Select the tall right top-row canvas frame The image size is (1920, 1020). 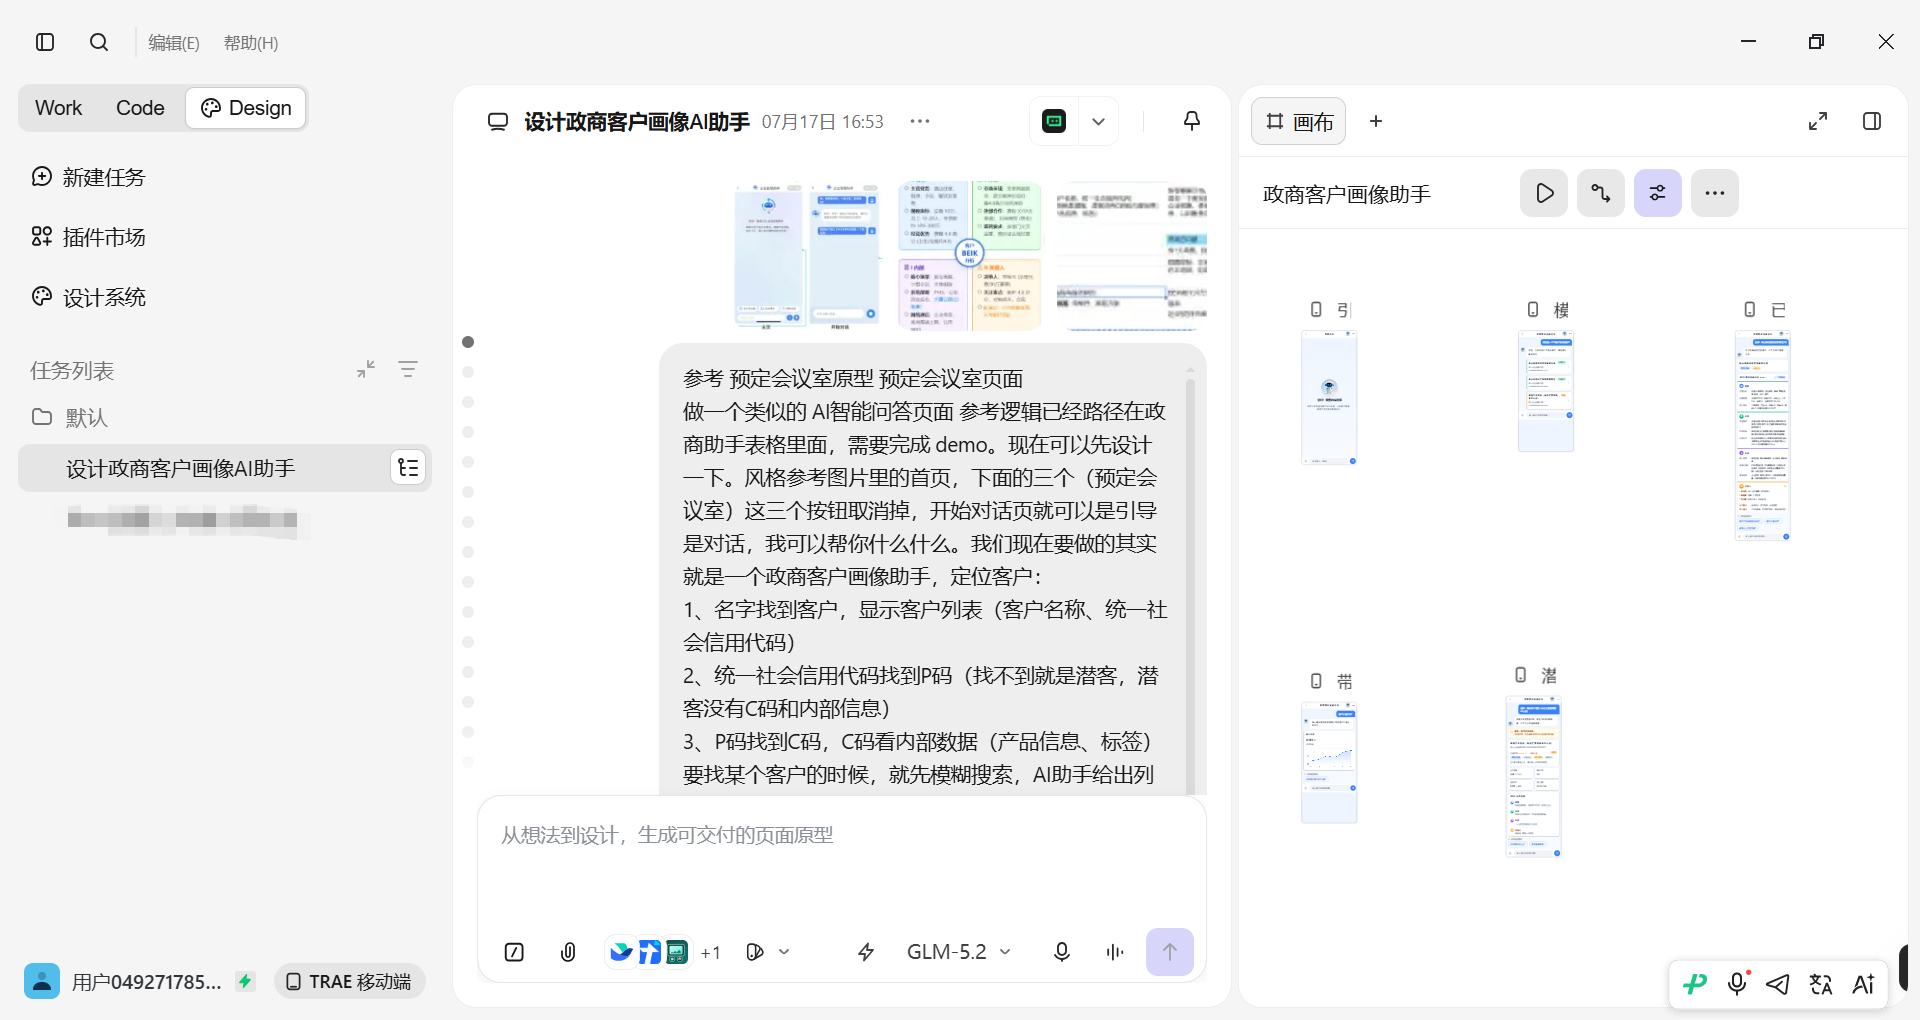(1762, 436)
